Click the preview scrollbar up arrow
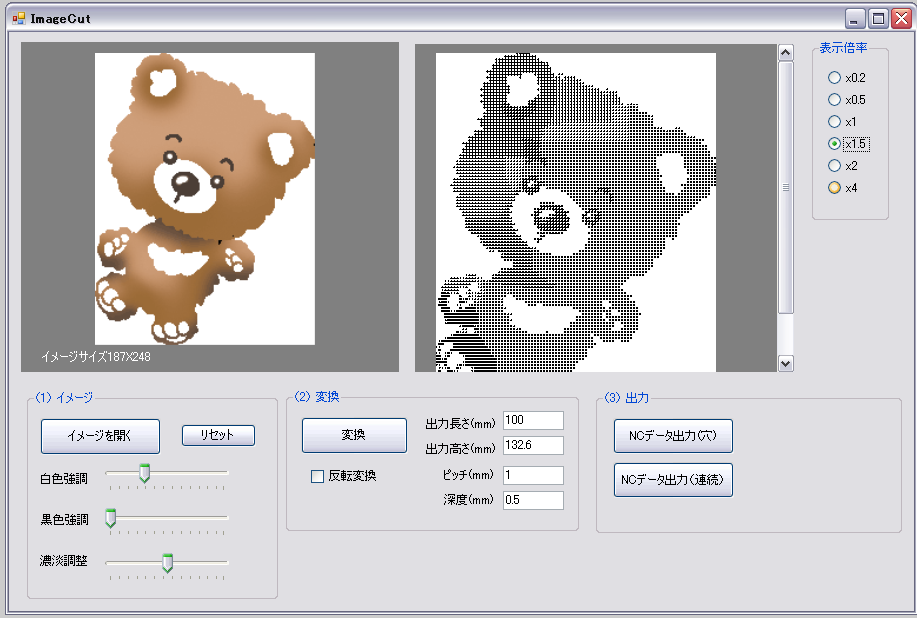This screenshot has width=917, height=618. click(785, 53)
